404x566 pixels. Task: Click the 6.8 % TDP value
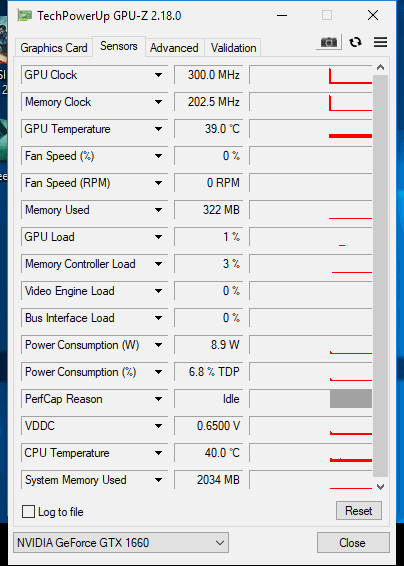[208, 372]
